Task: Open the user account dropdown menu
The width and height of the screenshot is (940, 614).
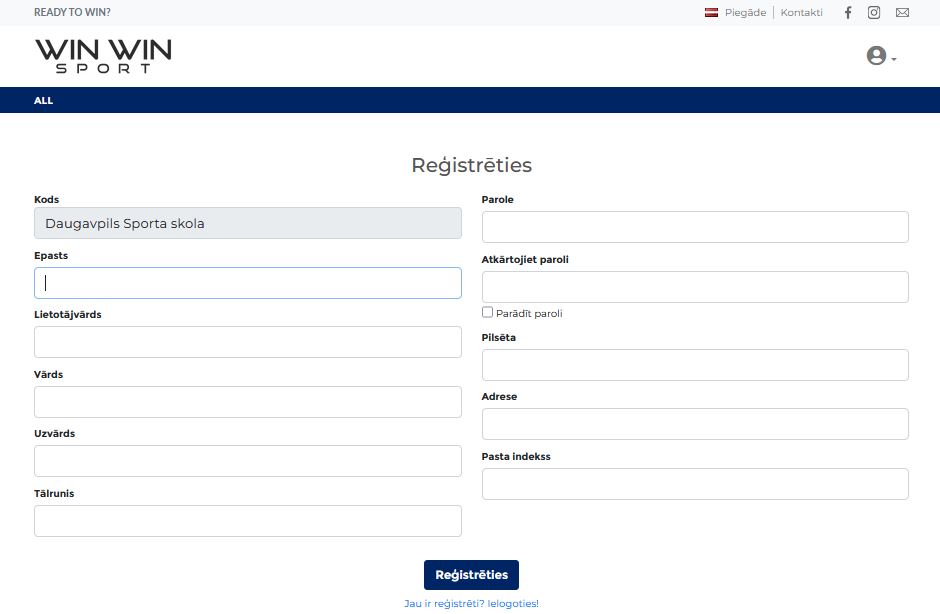Action: click(x=880, y=57)
